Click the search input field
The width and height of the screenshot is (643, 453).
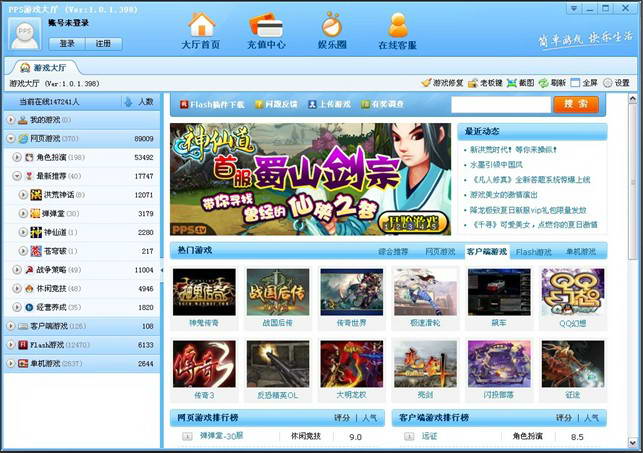click(x=501, y=105)
